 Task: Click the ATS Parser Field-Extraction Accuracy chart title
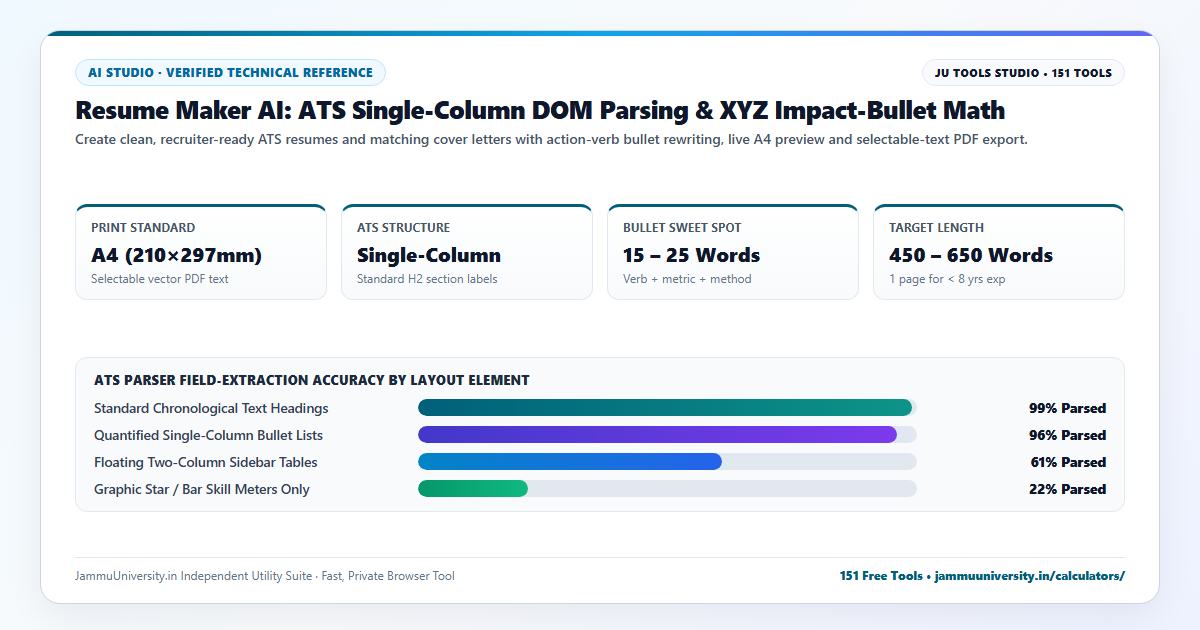tap(312, 380)
